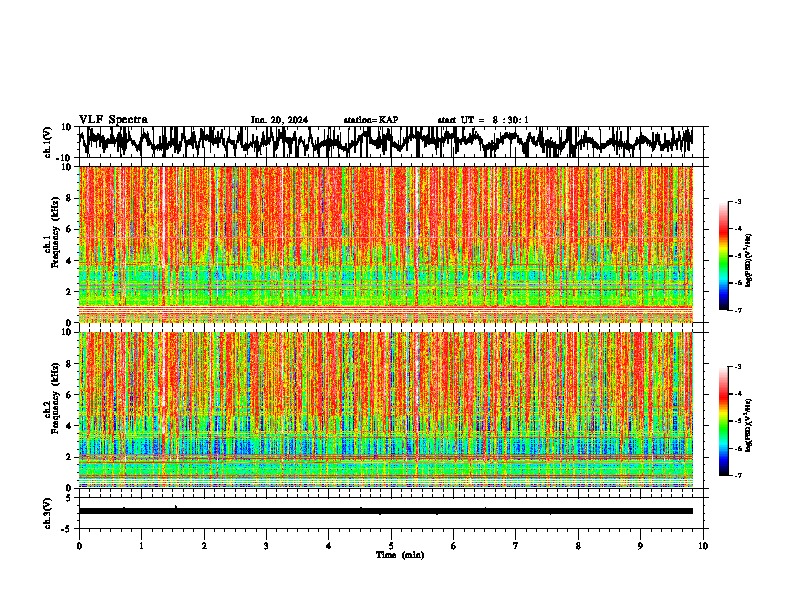Click time axis tick label '8'
This screenshot has width=792, height=612.
click(x=578, y=546)
